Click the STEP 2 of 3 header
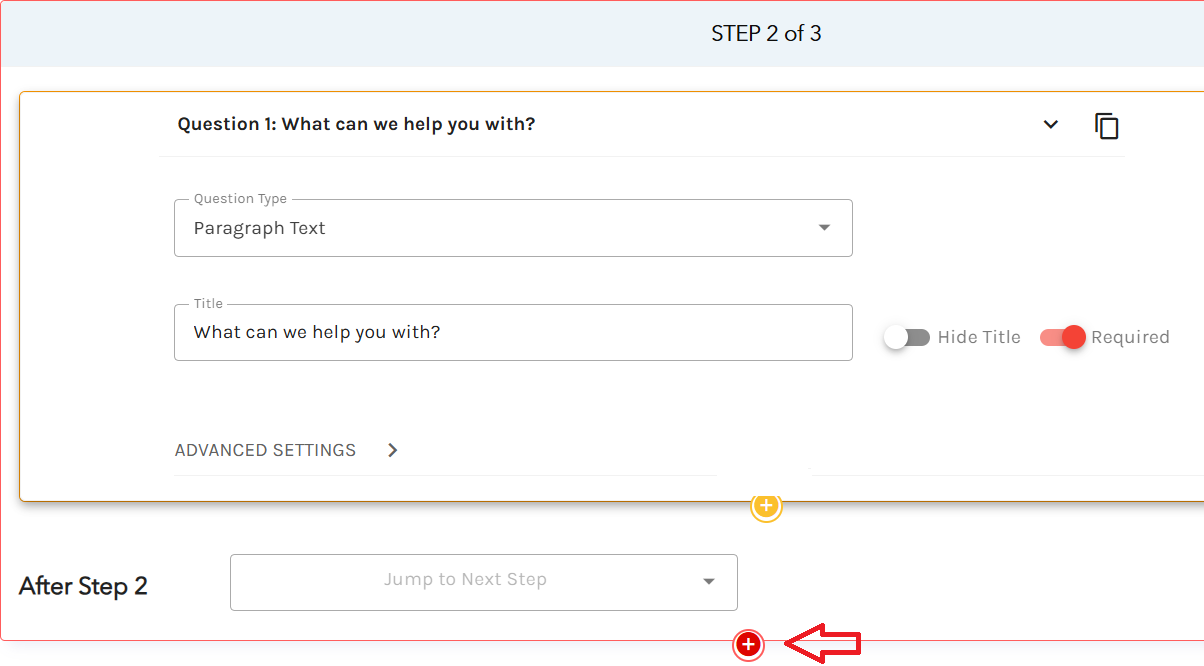This screenshot has height=666, width=1204. 766,33
